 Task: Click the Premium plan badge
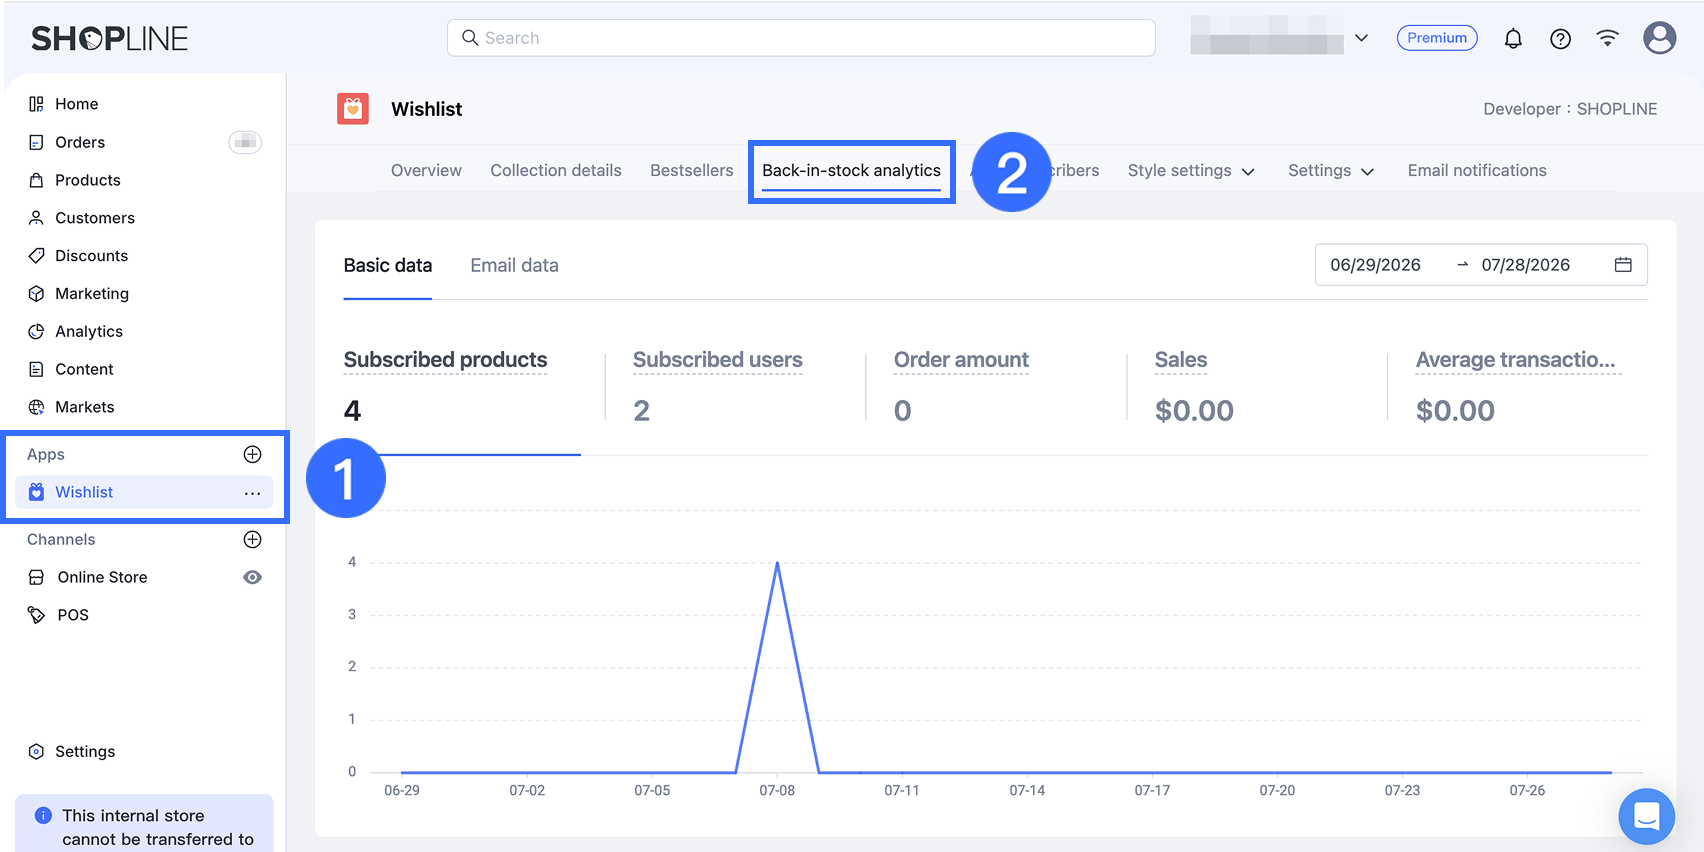[x=1437, y=38]
